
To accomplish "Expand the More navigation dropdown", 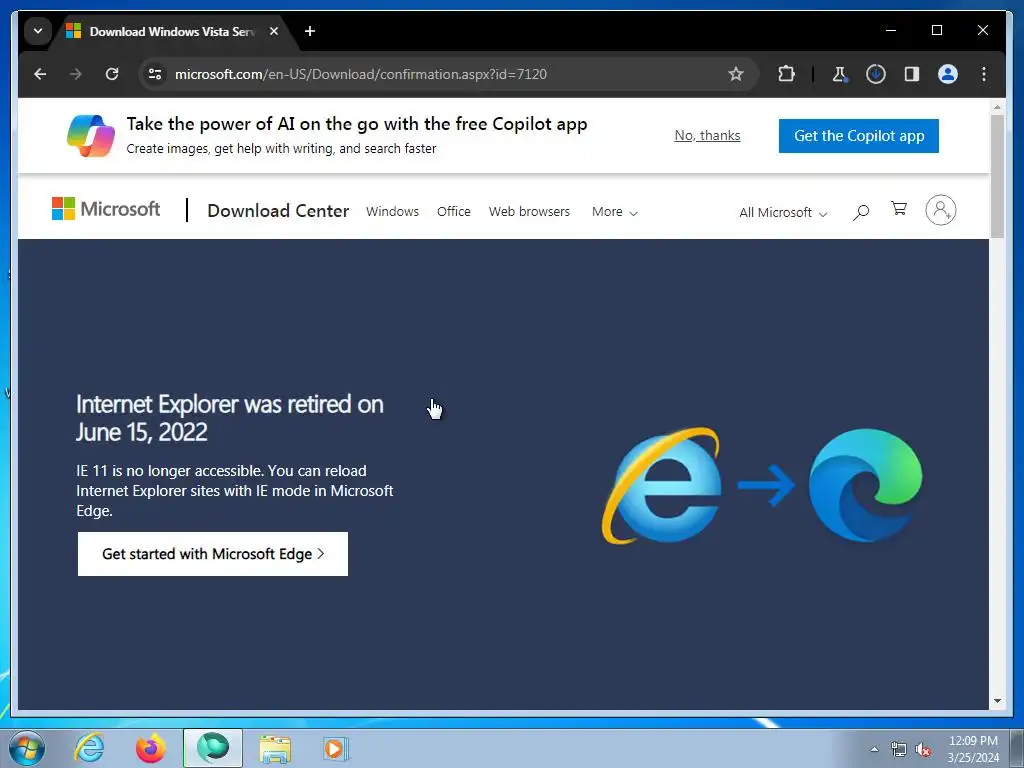I will pos(615,212).
